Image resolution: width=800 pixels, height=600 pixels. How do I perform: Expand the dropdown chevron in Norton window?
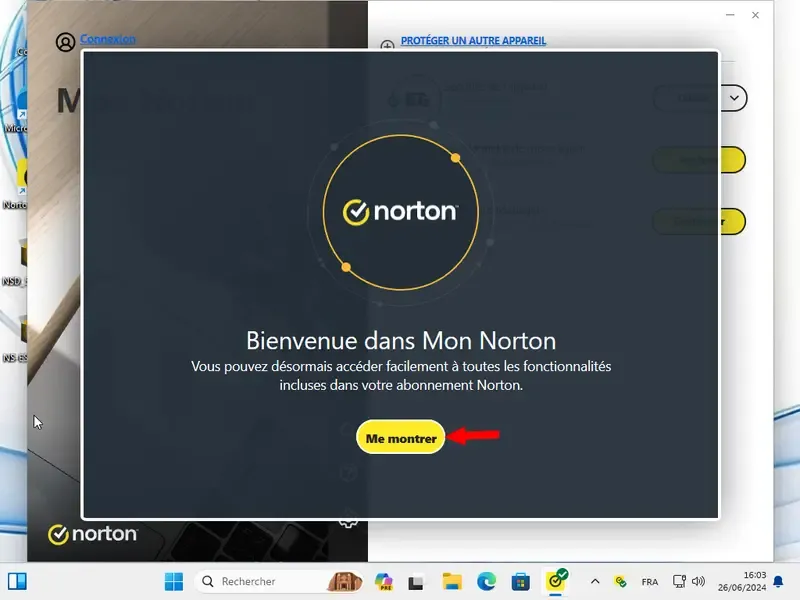[734, 98]
